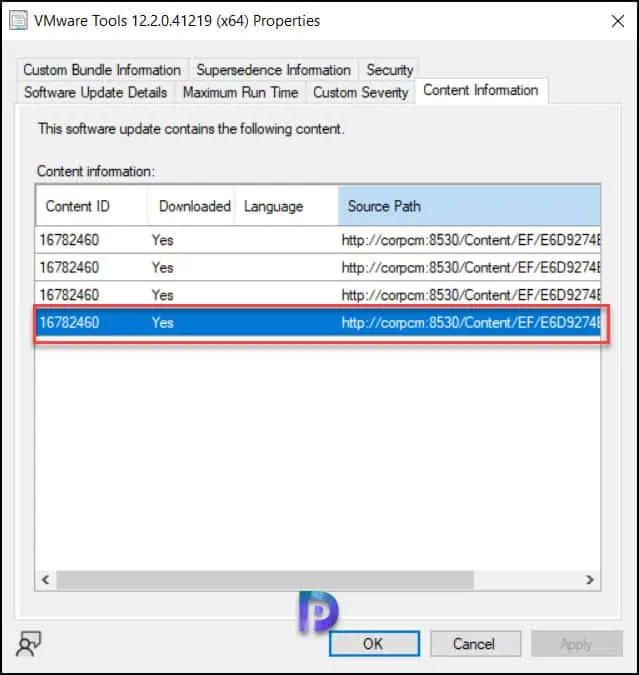
Task: Go to the Maximum Run Time tab
Action: pyautogui.click(x=240, y=92)
